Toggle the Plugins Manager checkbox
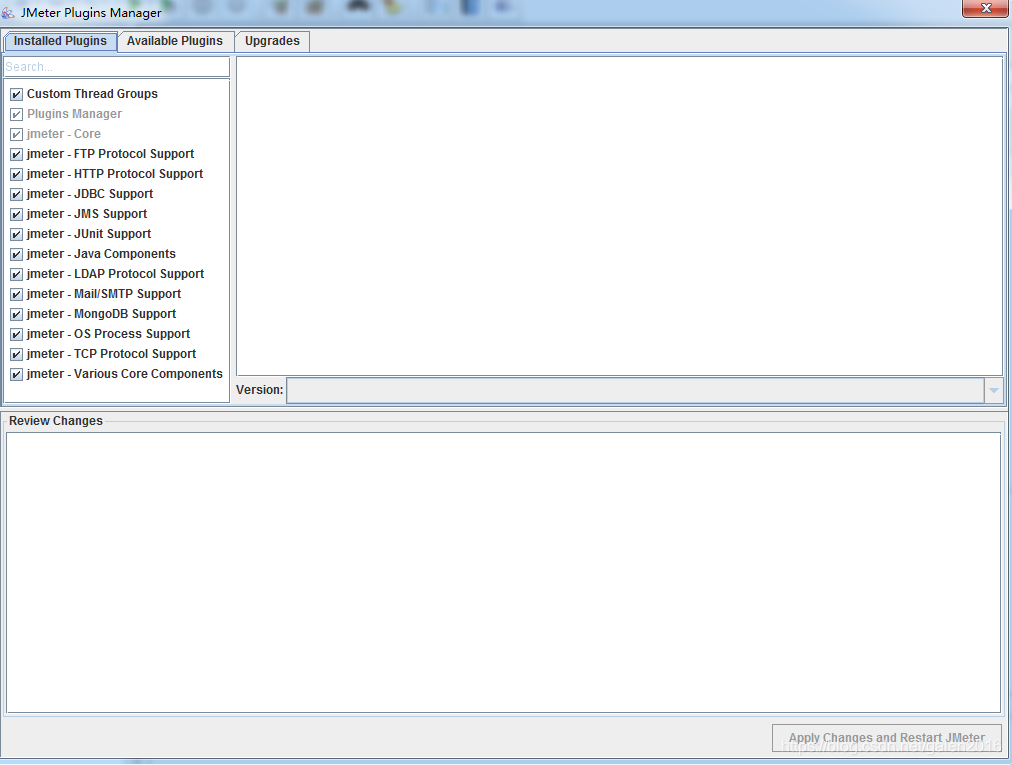This screenshot has height=765, width=1012. pyautogui.click(x=17, y=114)
